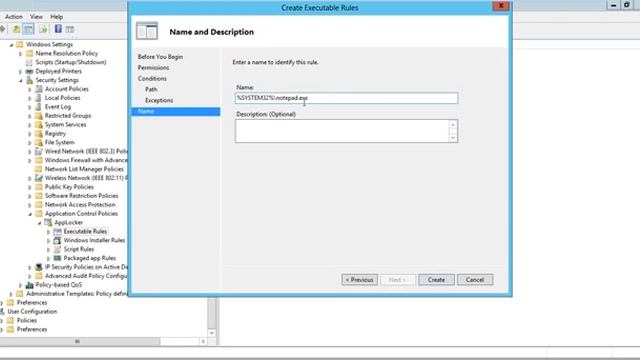640x360 pixels.
Task: Click the Description box scroll-up arrow
Action: tap(453, 124)
